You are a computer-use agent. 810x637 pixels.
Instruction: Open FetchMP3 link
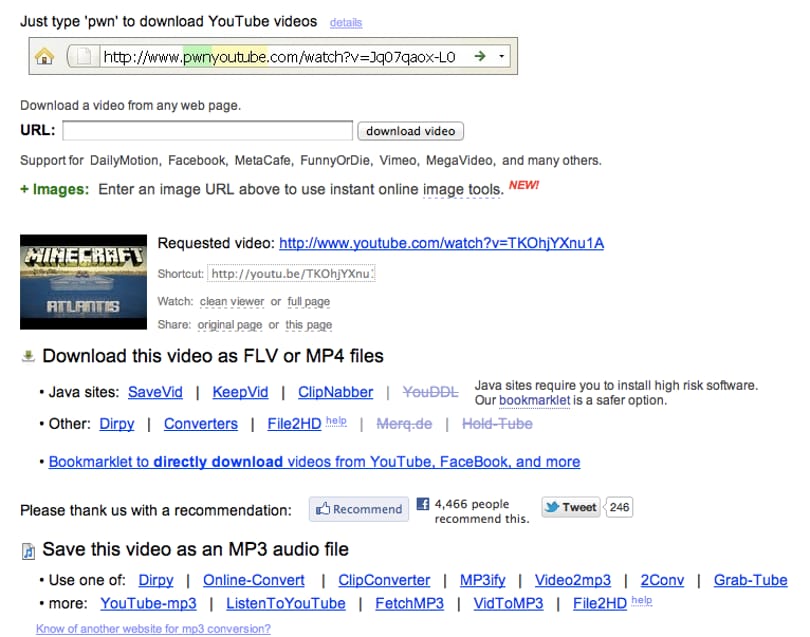[x=409, y=603]
